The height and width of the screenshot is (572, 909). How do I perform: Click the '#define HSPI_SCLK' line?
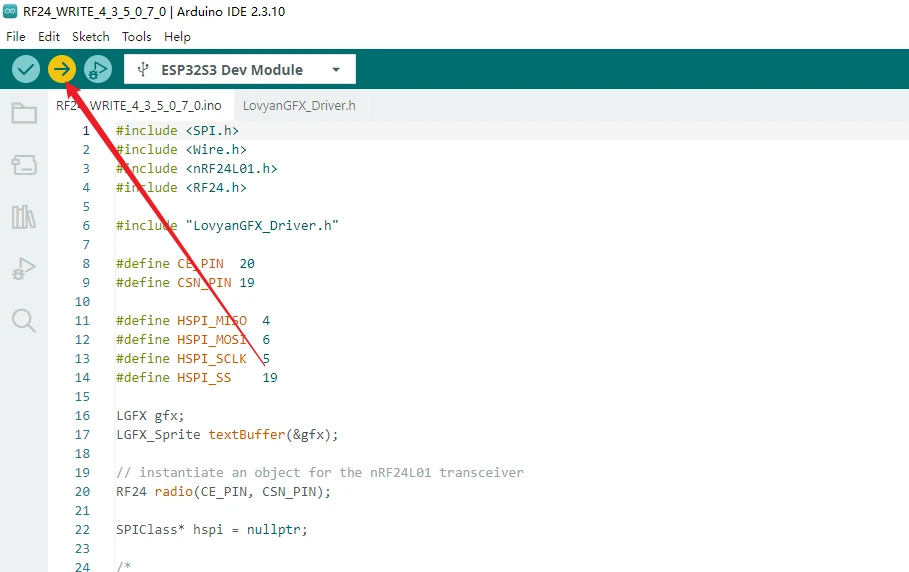coord(193,359)
